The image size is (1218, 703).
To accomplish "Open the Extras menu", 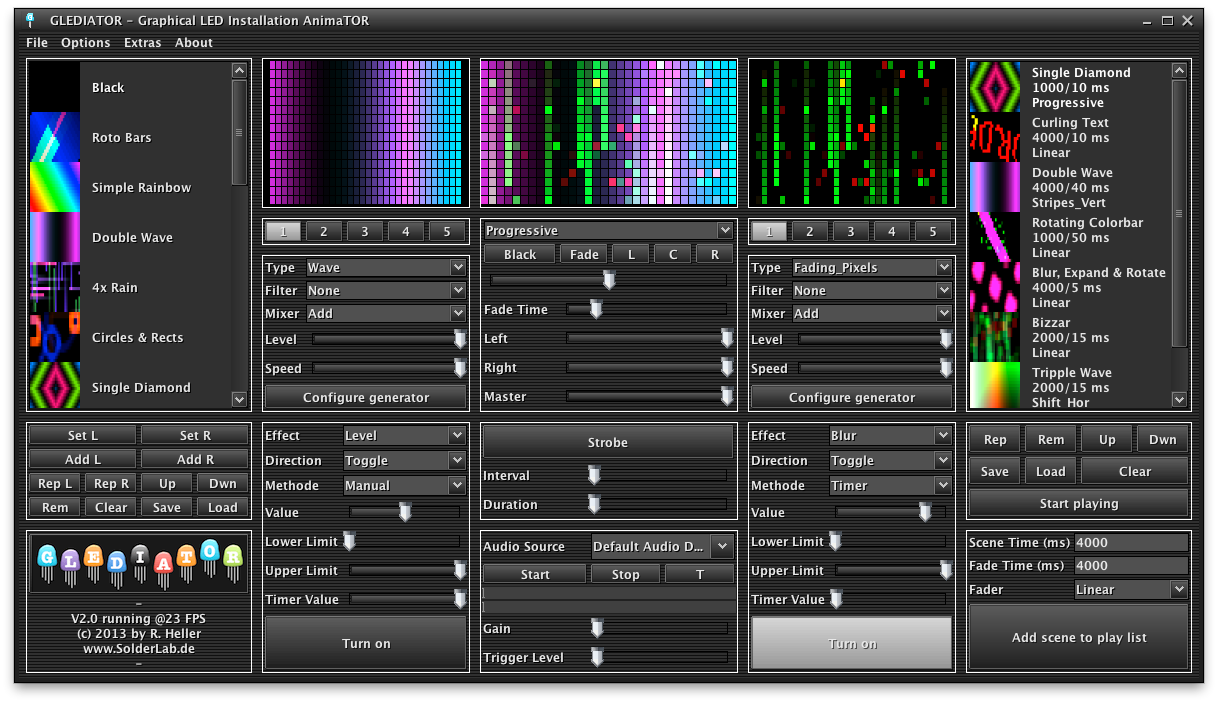I will [142, 43].
